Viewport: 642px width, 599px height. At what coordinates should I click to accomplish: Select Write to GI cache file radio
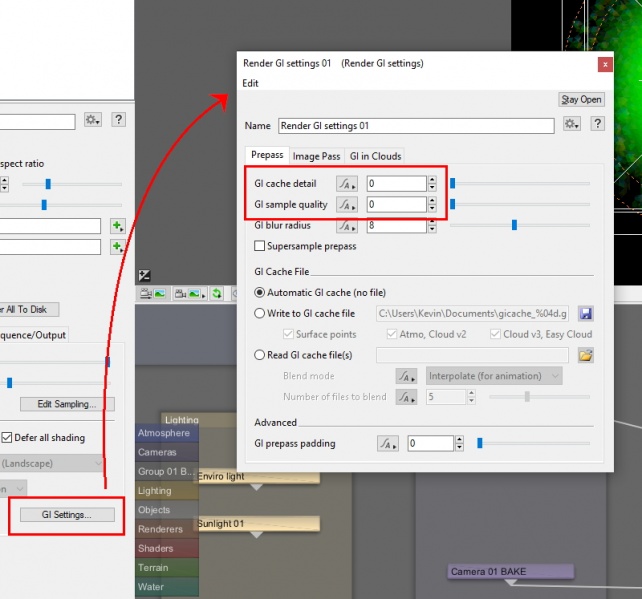pyautogui.click(x=259, y=313)
